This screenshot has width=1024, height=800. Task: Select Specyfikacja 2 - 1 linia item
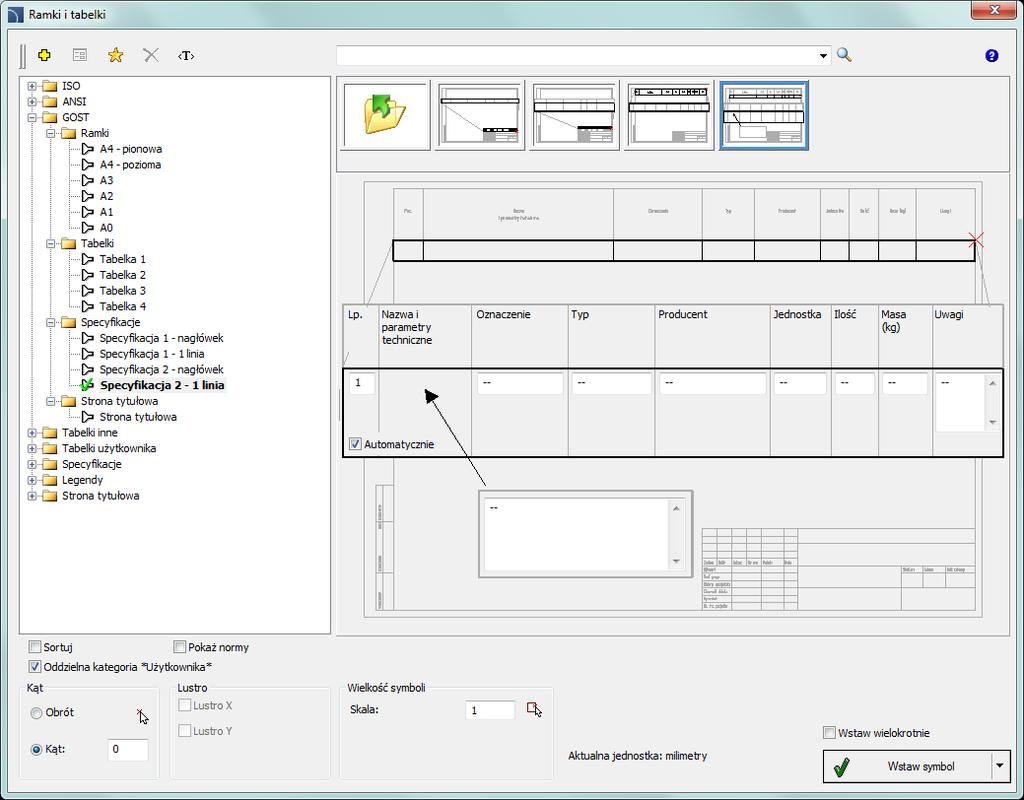point(163,385)
